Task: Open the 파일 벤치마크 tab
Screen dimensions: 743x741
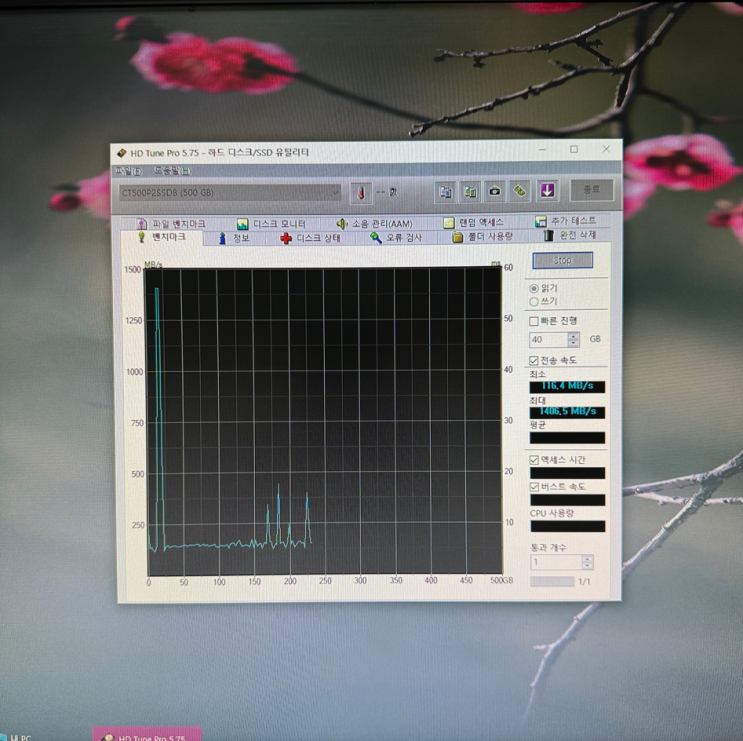Action: coord(172,224)
